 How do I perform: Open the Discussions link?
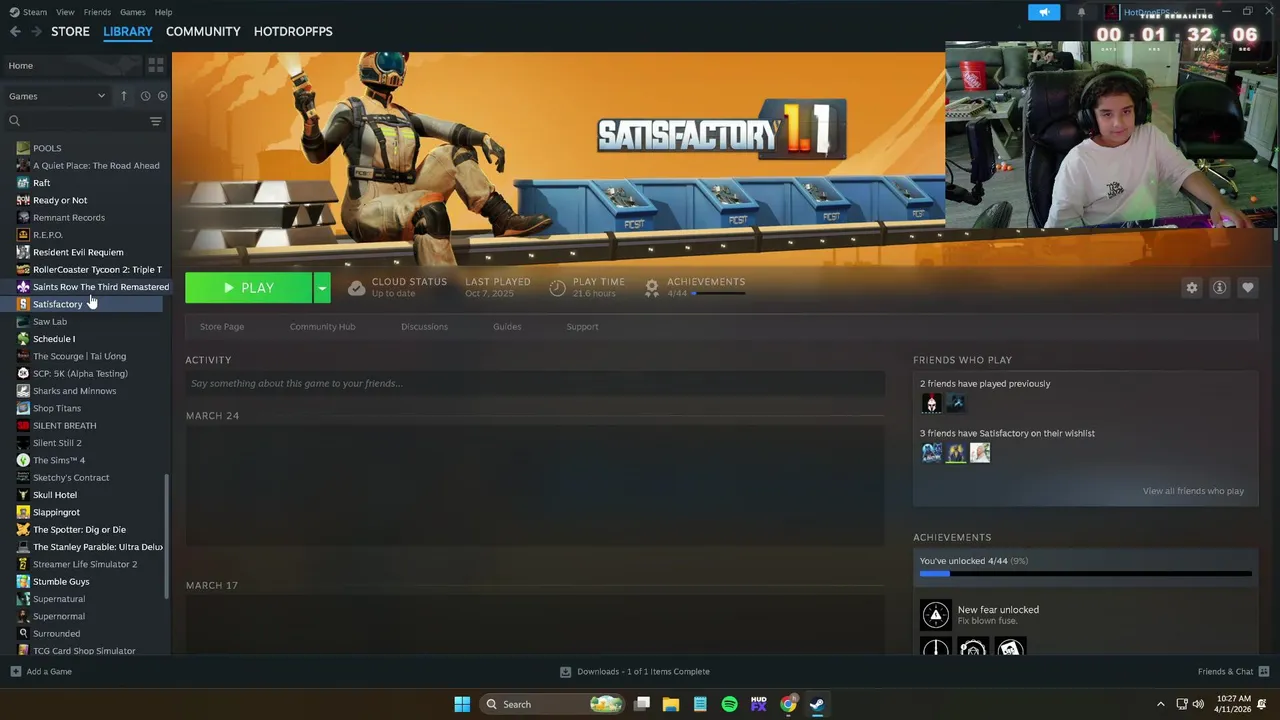point(424,327)
